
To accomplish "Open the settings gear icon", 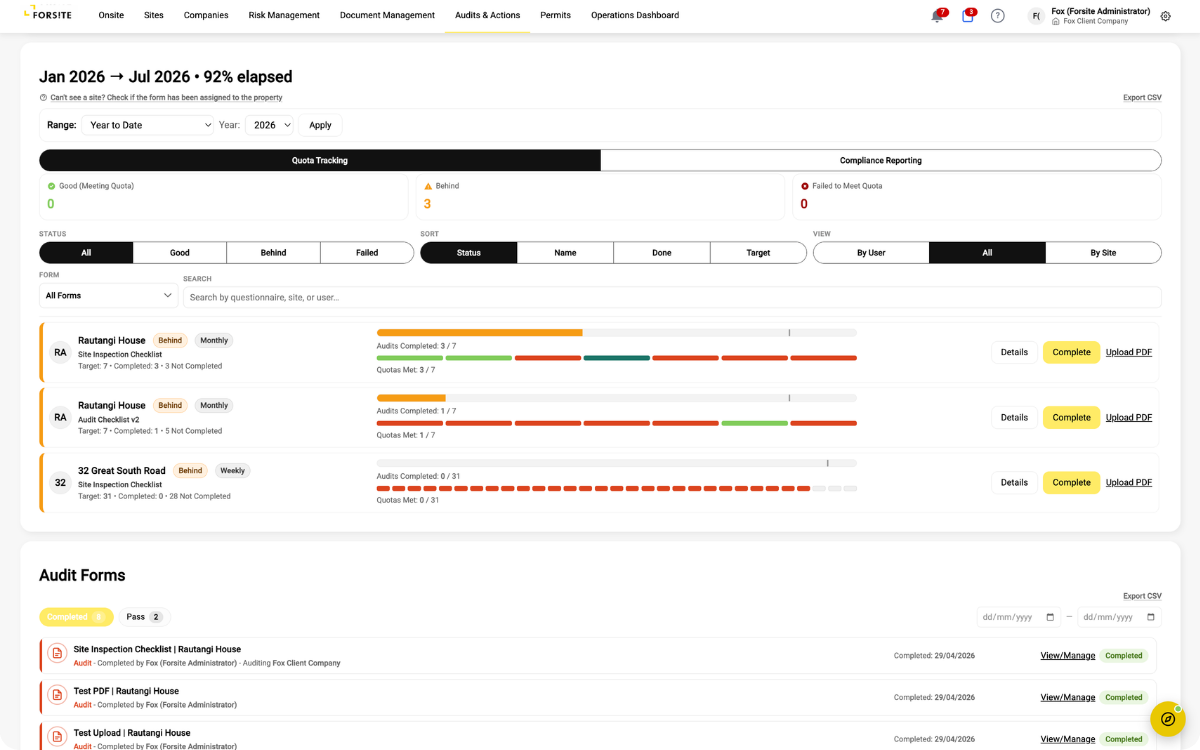I will pos(1166,16).
